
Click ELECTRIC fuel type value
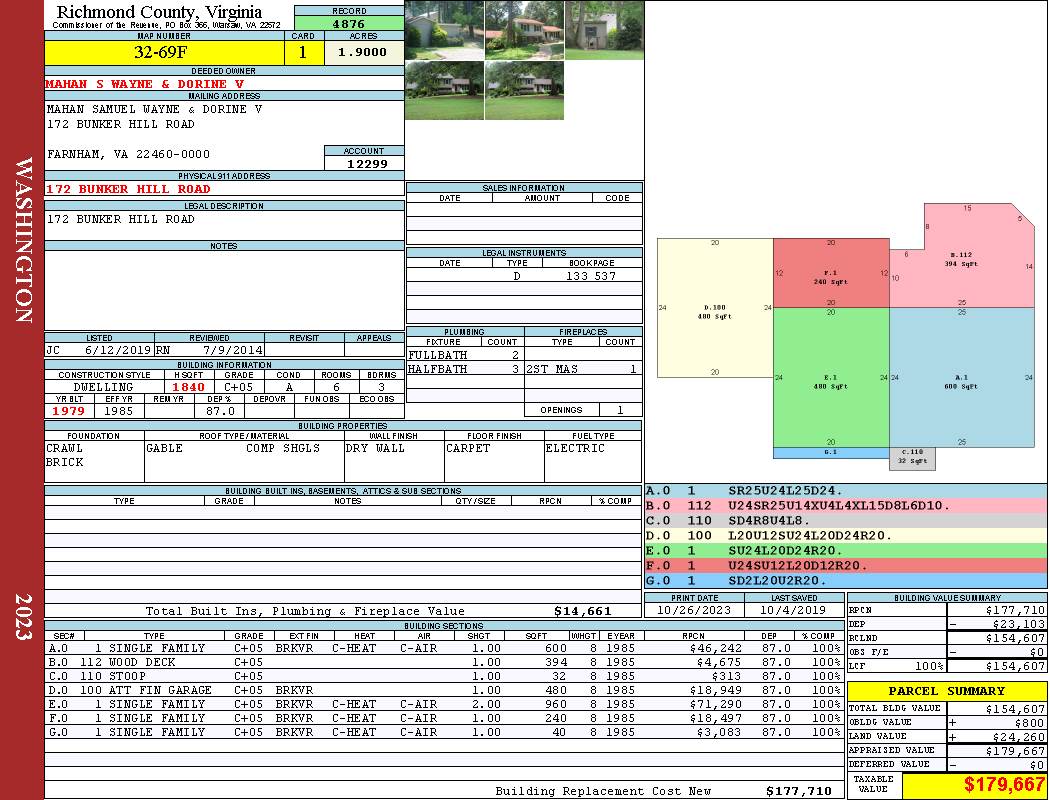(575, 448)
